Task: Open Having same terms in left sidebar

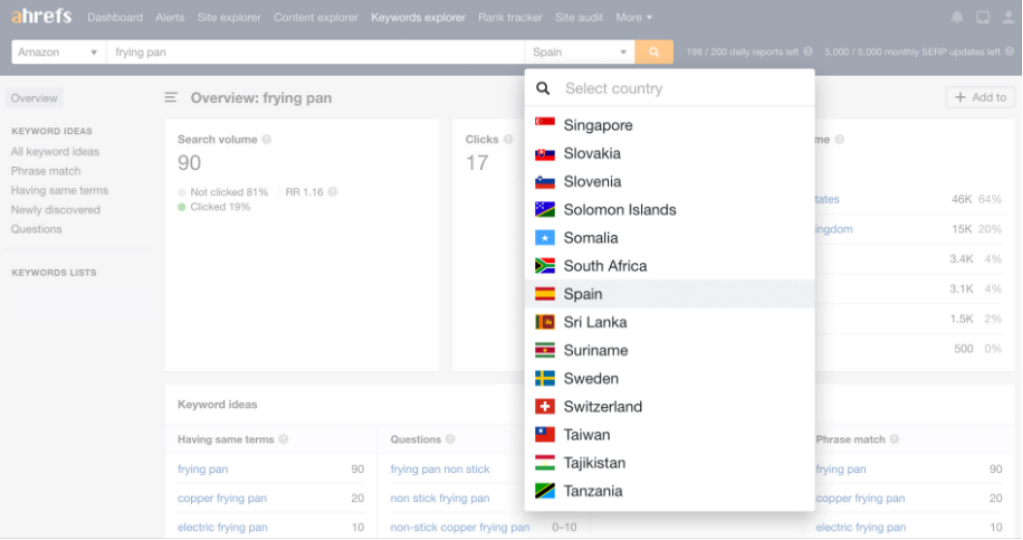Action: (x=59, y=190)
